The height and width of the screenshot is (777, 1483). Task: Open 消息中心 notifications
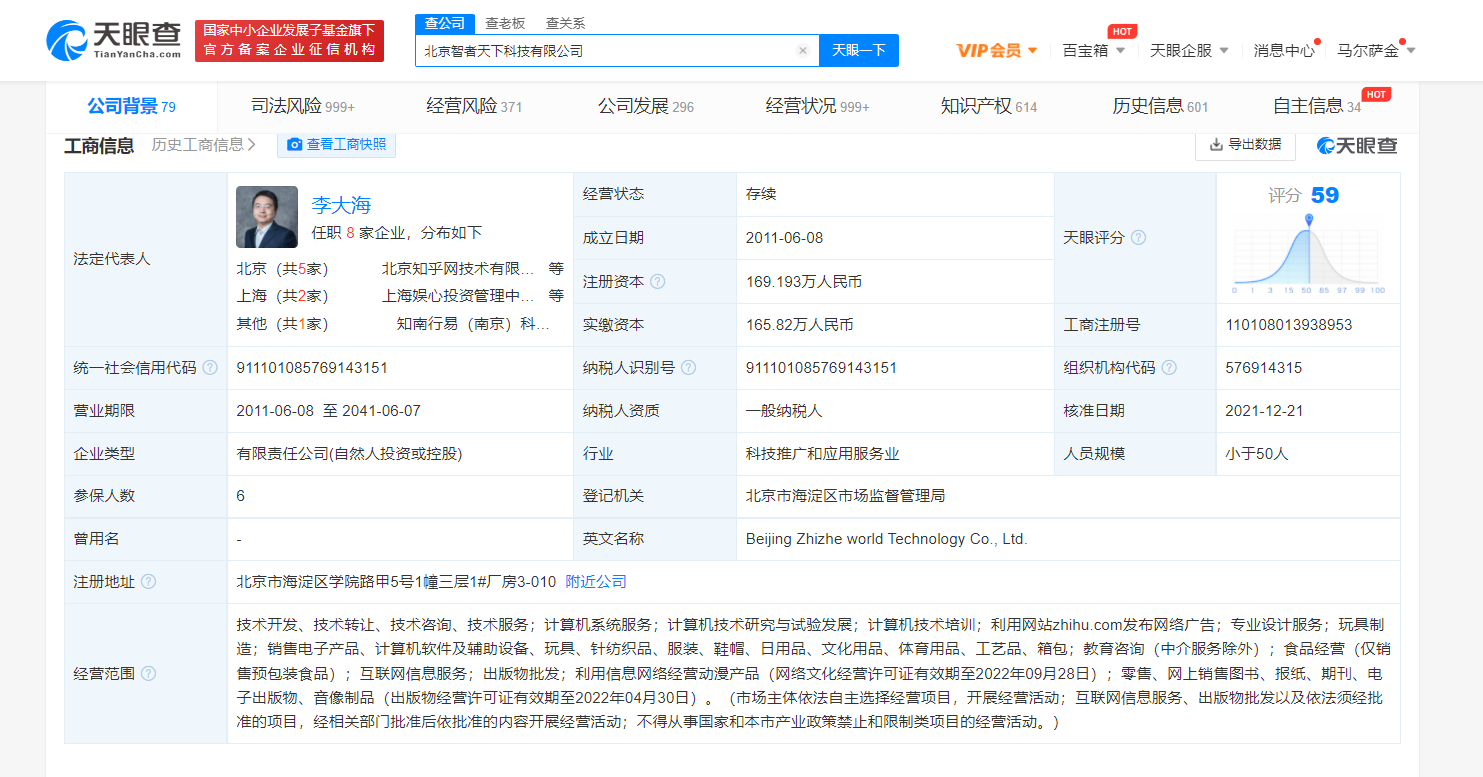[x=1284, y=50]
